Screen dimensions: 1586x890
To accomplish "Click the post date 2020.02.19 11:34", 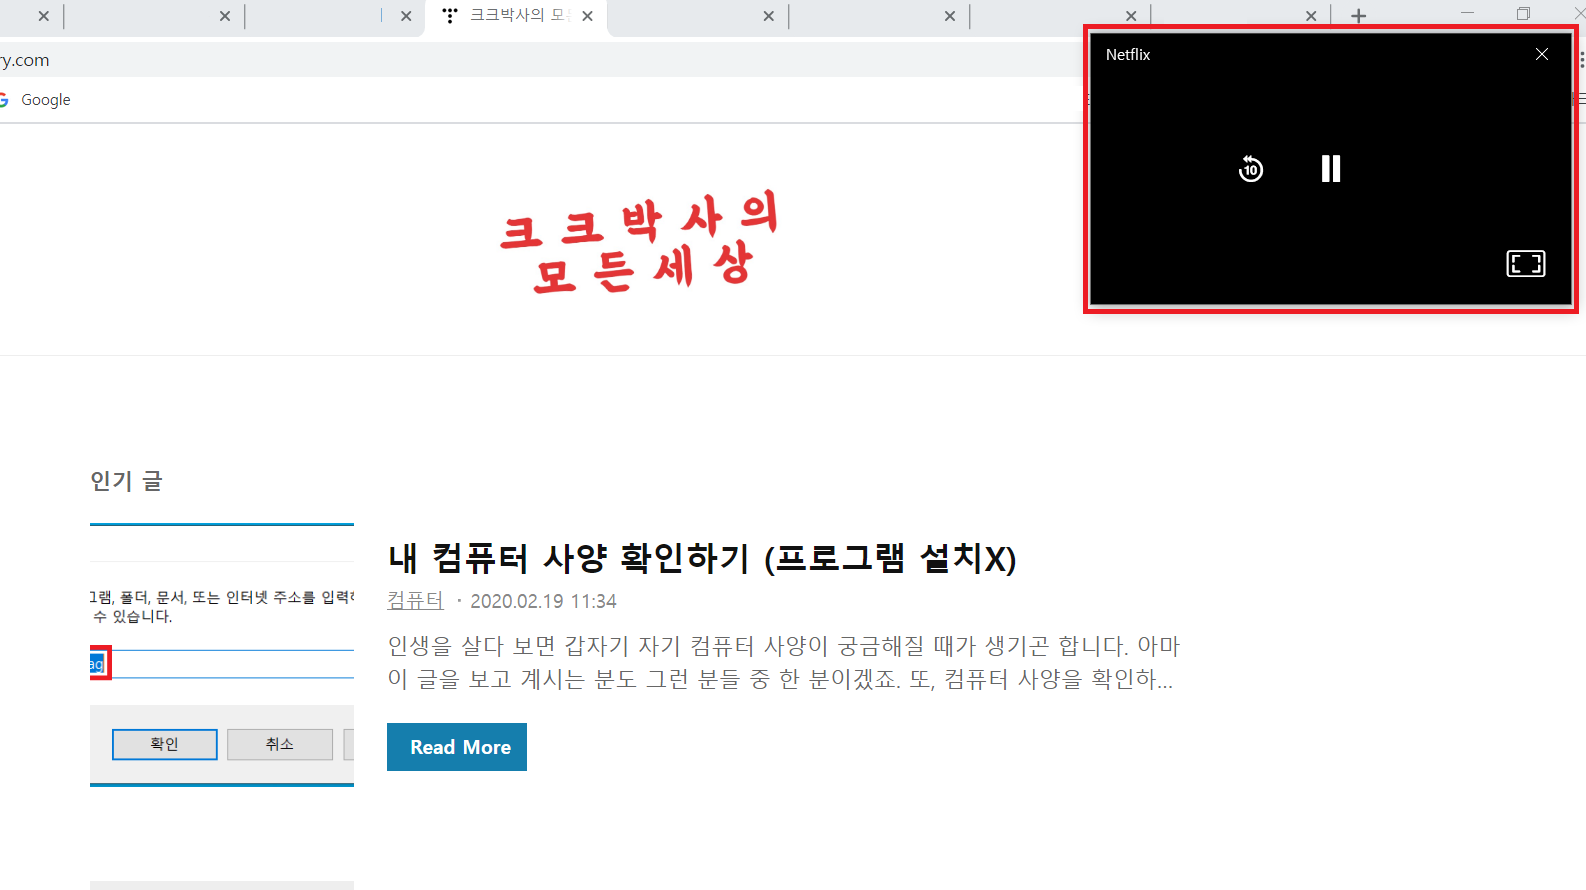I will pos(543,601).
